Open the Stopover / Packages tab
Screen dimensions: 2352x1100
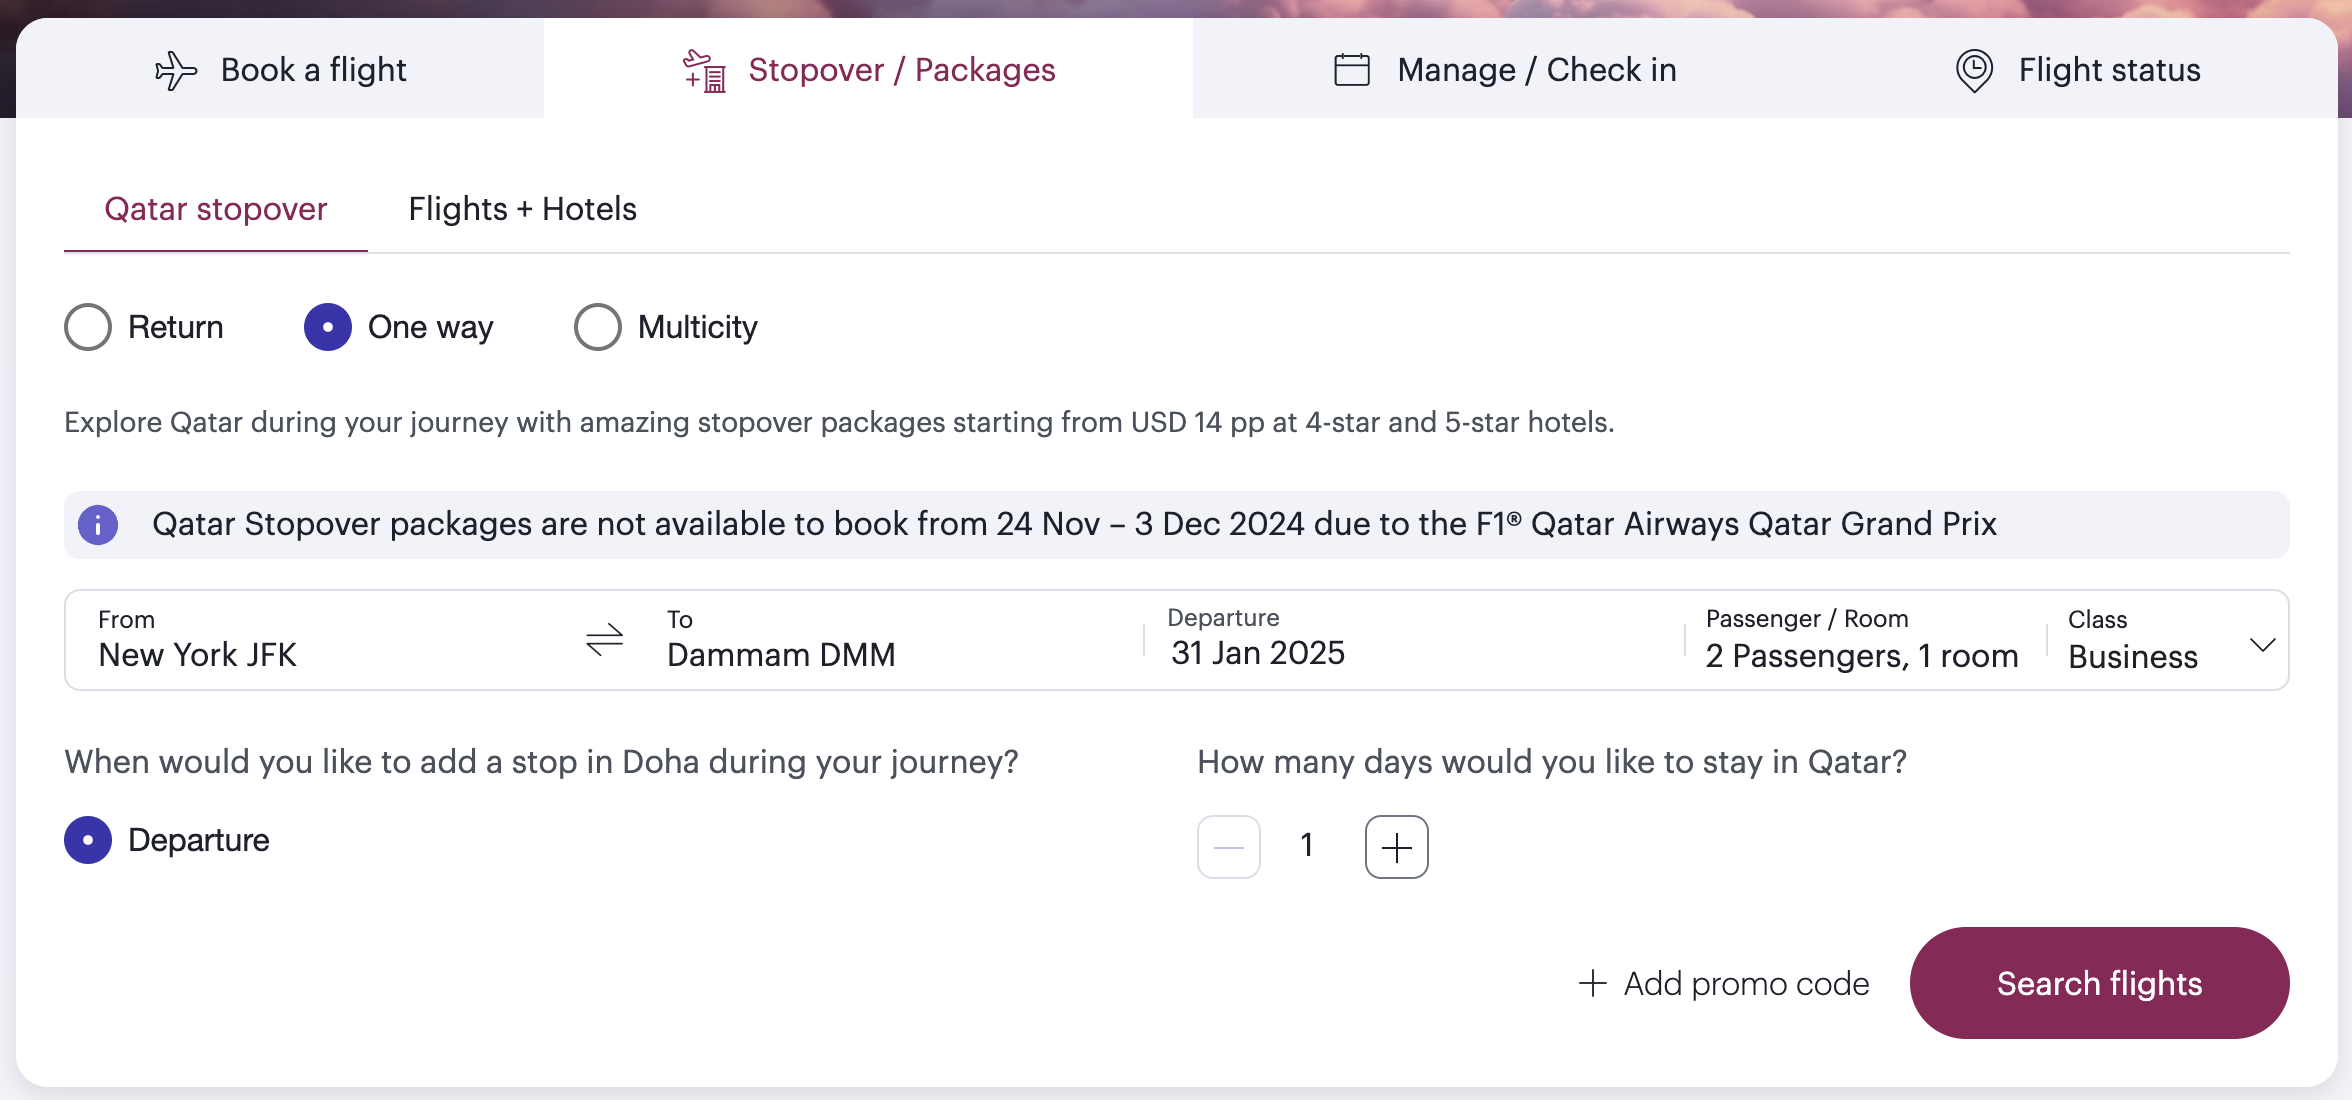click(868, 69)
